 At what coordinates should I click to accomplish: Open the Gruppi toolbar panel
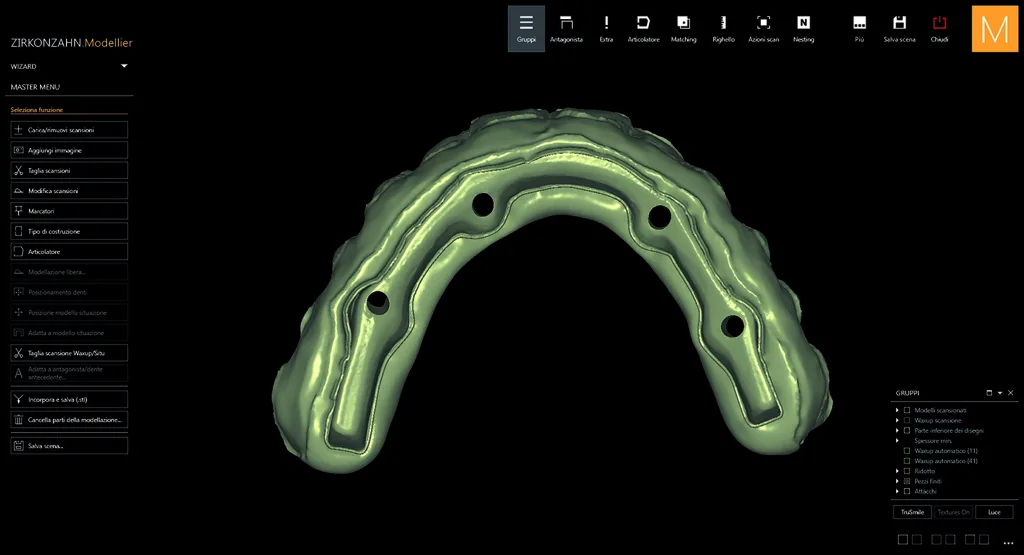click(x=526, y=29)
